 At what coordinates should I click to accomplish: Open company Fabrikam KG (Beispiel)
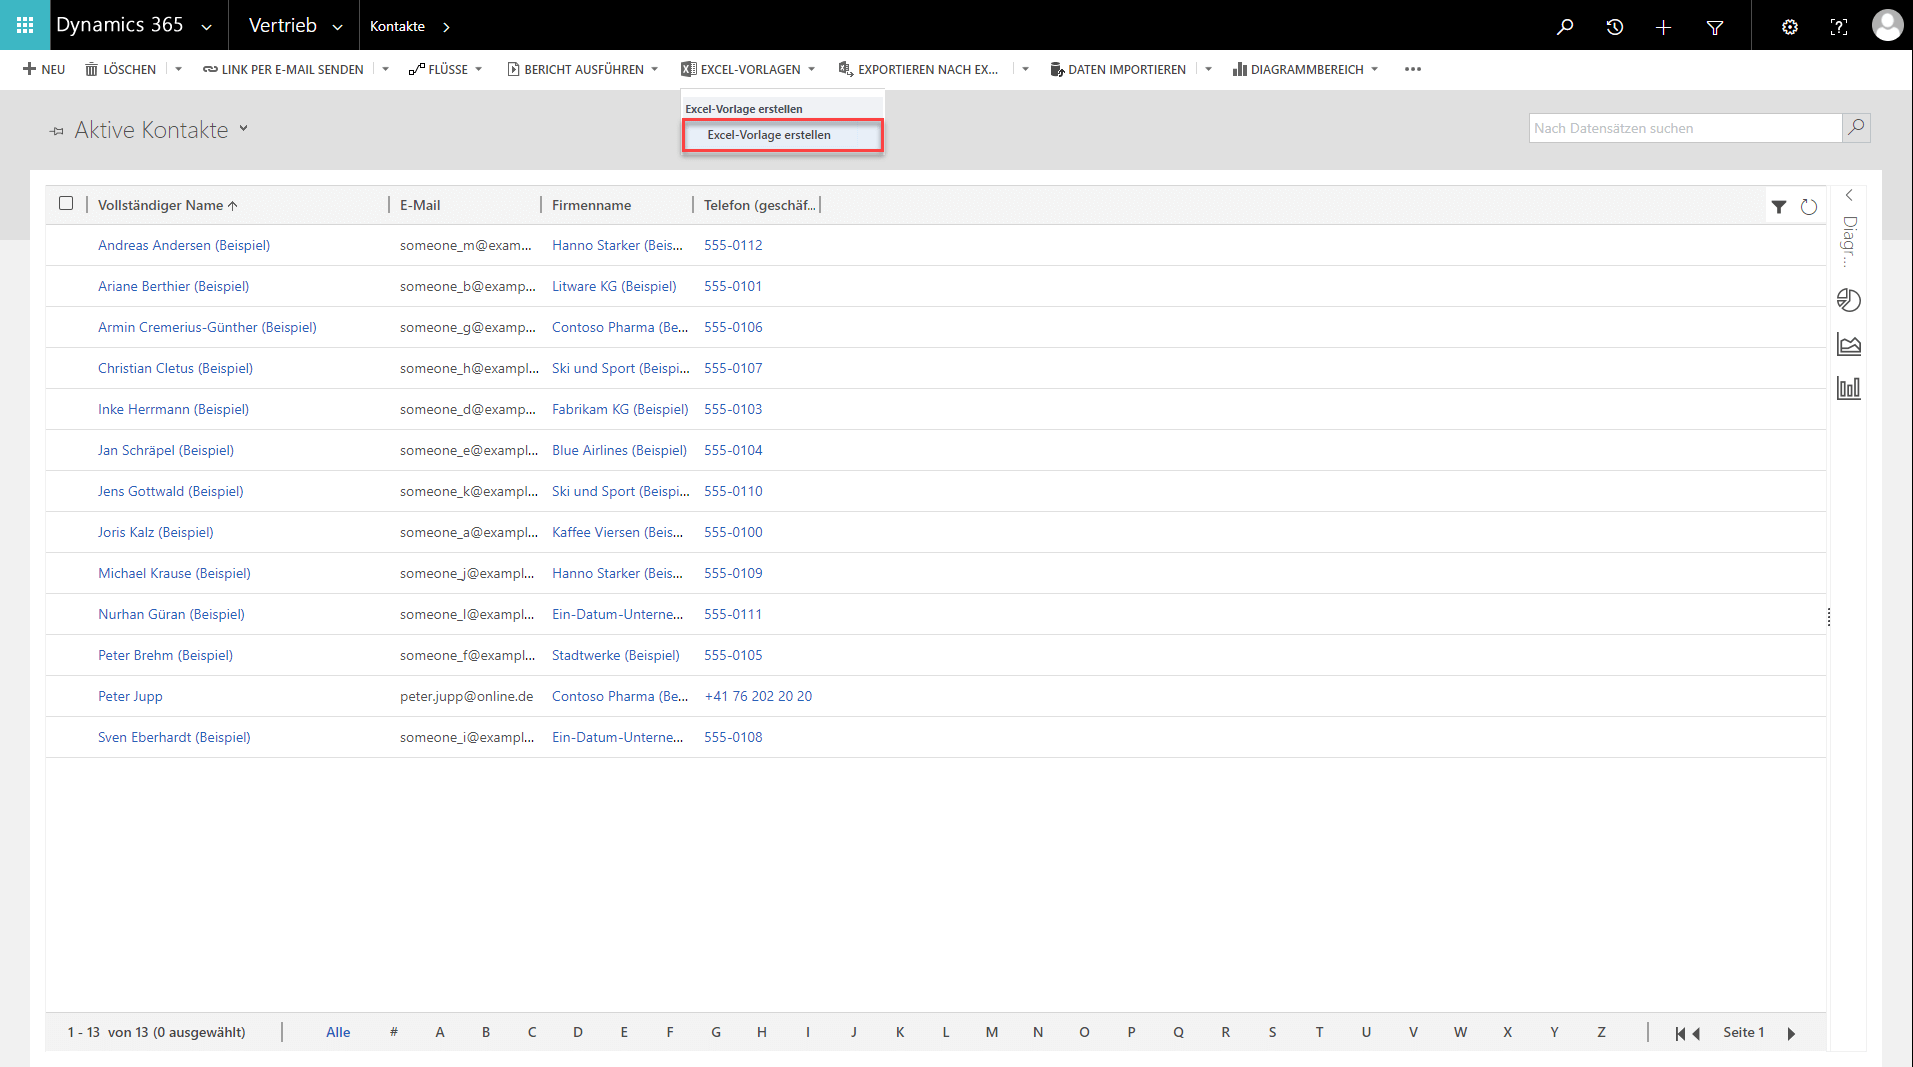[620, 409]
